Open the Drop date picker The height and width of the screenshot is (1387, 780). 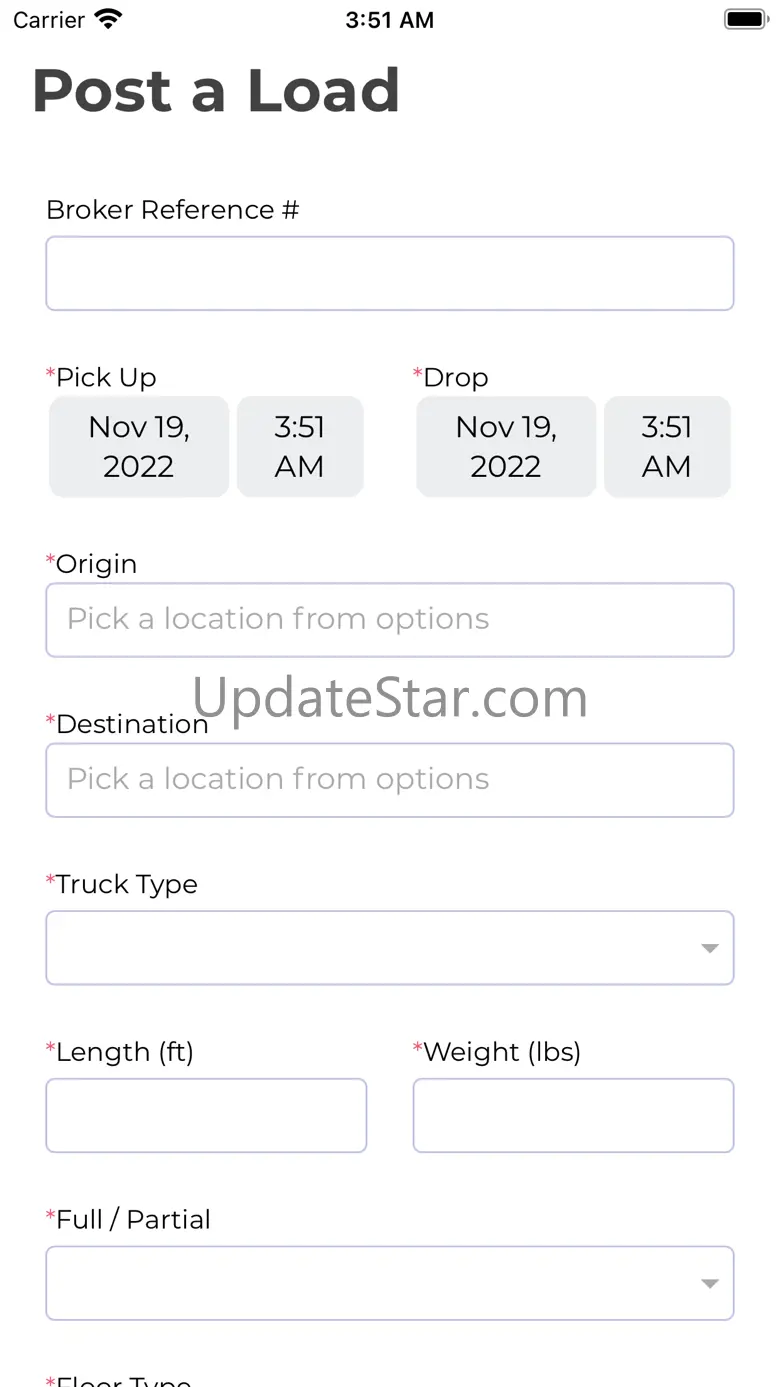pyautogui.click(x=506, y=447)
